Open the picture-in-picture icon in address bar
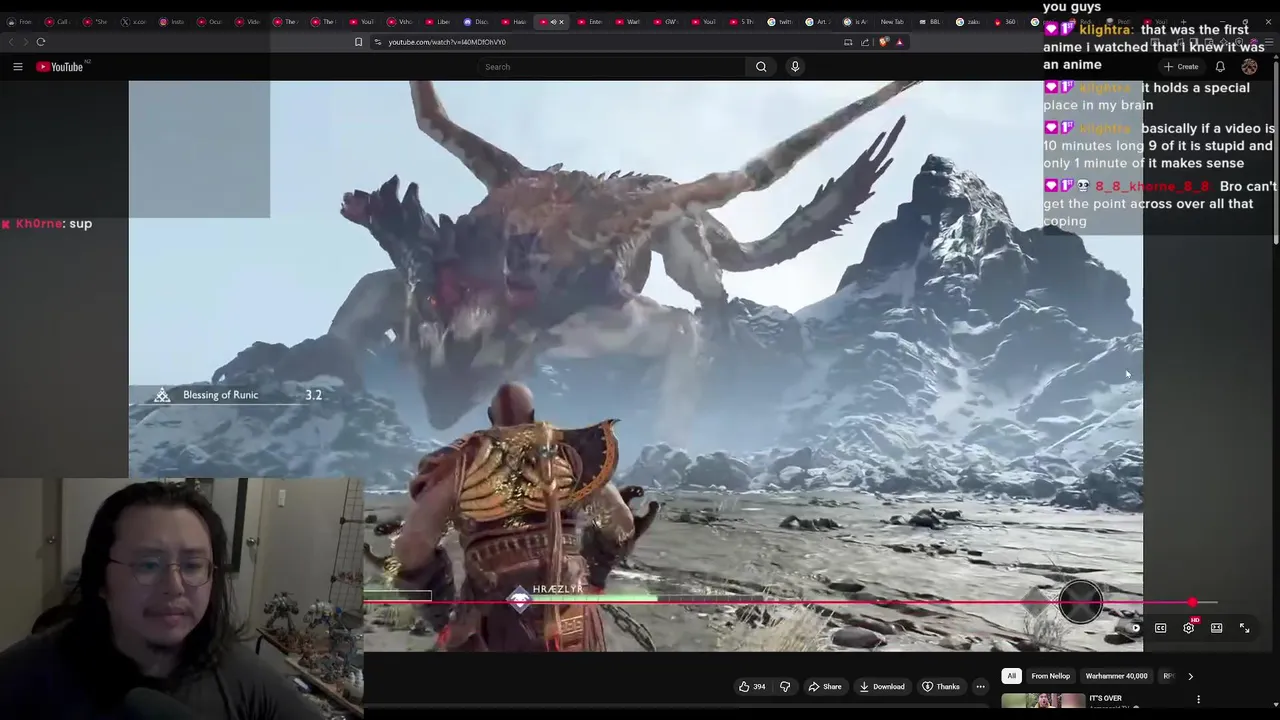Viewport: 1280px width, 720px height. [x=848, y=42]
